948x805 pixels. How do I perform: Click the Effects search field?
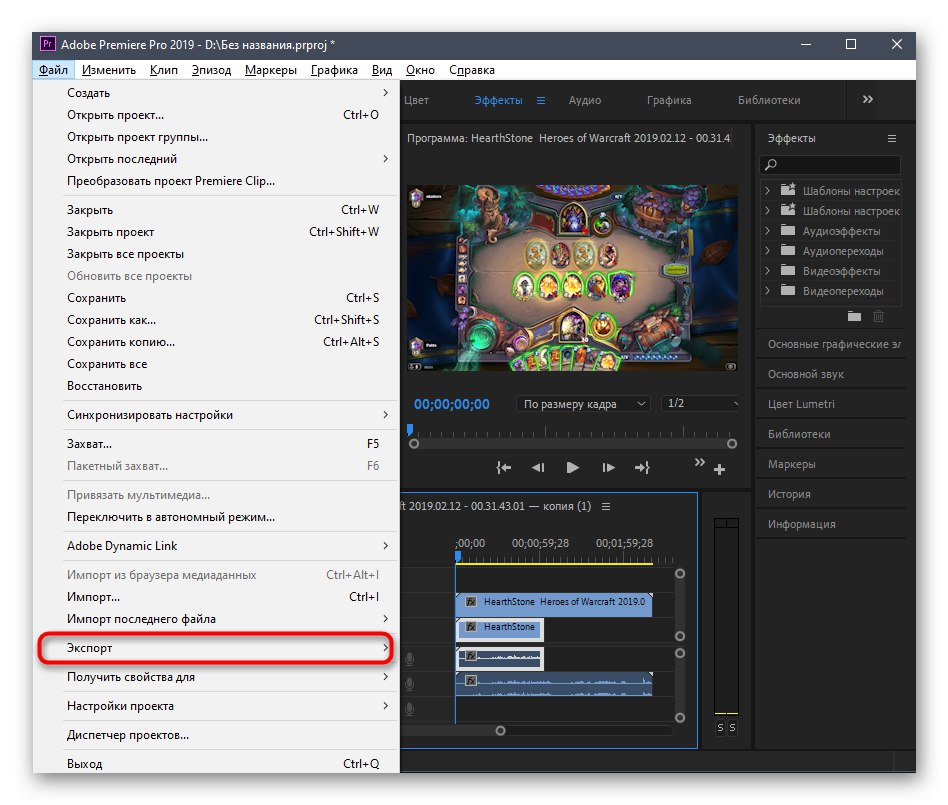coord(836,165)
